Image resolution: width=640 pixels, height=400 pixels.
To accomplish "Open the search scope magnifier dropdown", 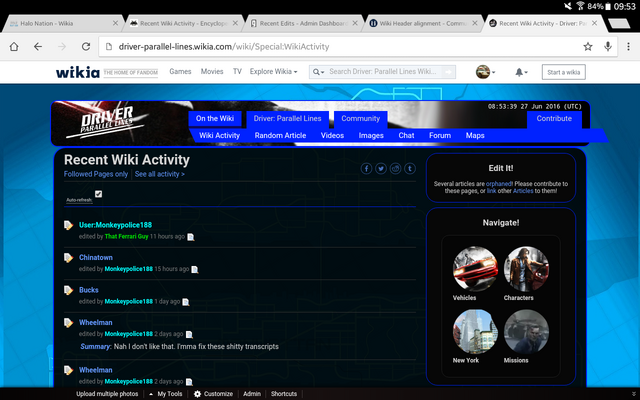I will coord(318,72).
